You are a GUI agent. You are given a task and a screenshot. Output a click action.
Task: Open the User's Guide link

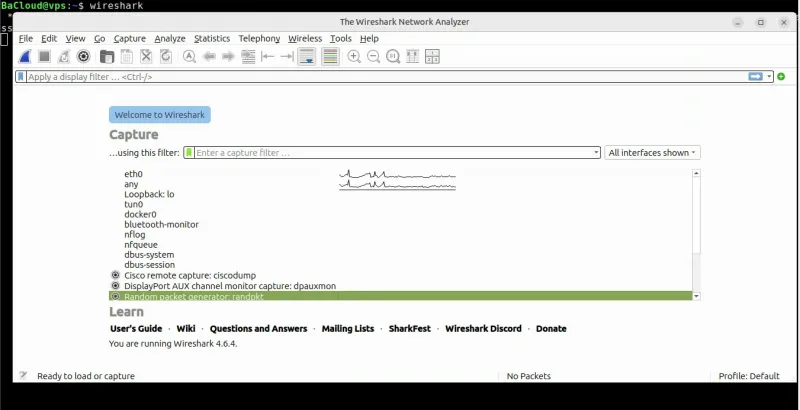136,329
